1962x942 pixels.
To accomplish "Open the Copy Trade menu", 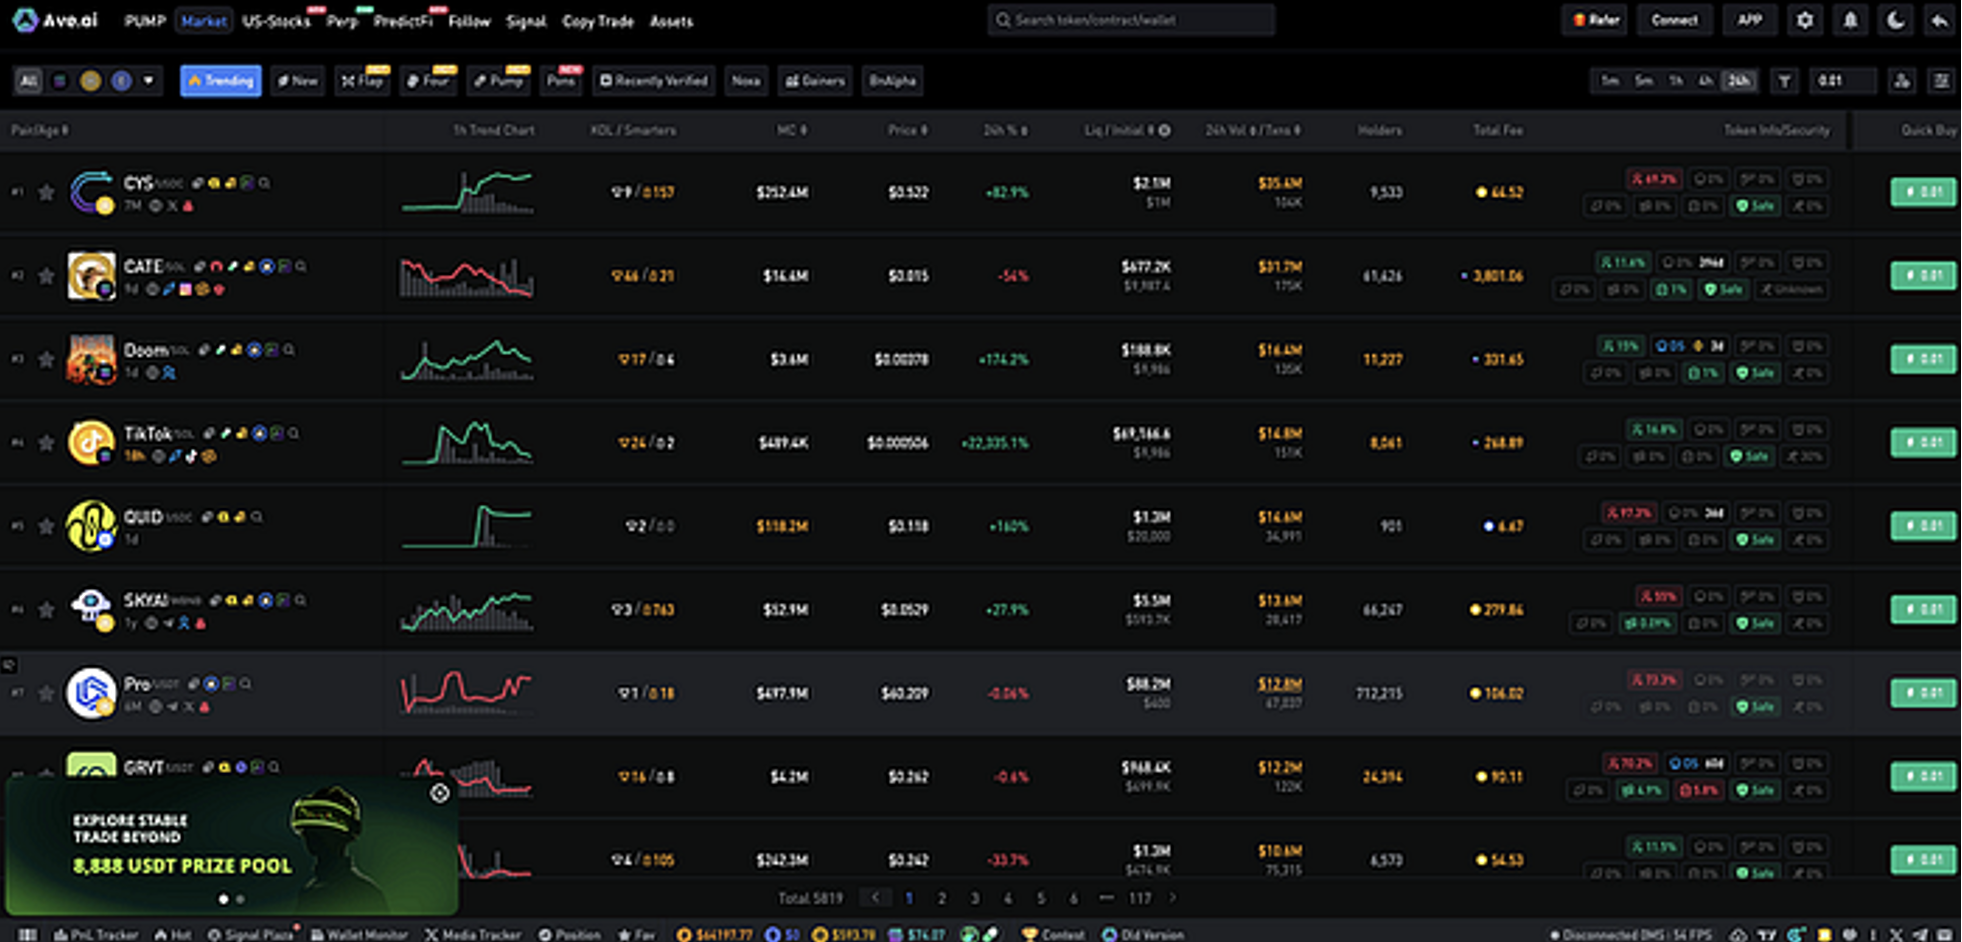I will 598,21.
